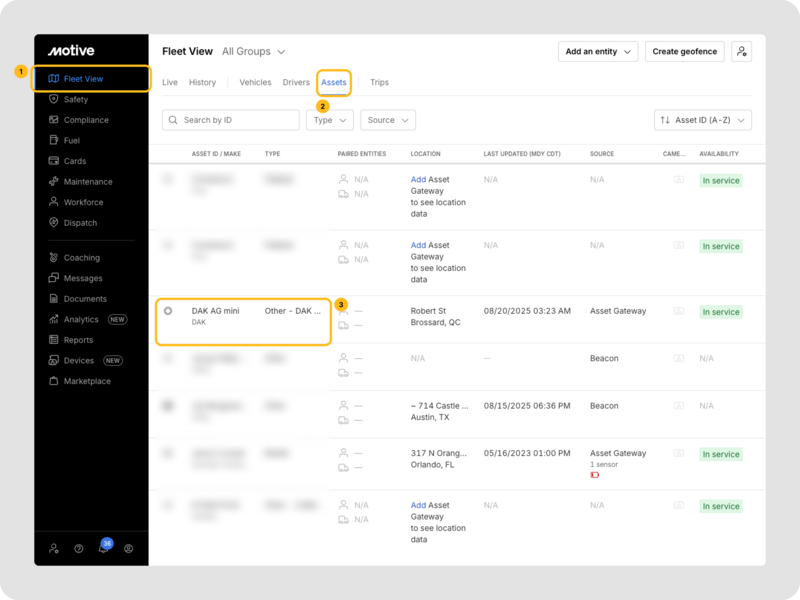Click the Add an entity button

tap(598, 51)
